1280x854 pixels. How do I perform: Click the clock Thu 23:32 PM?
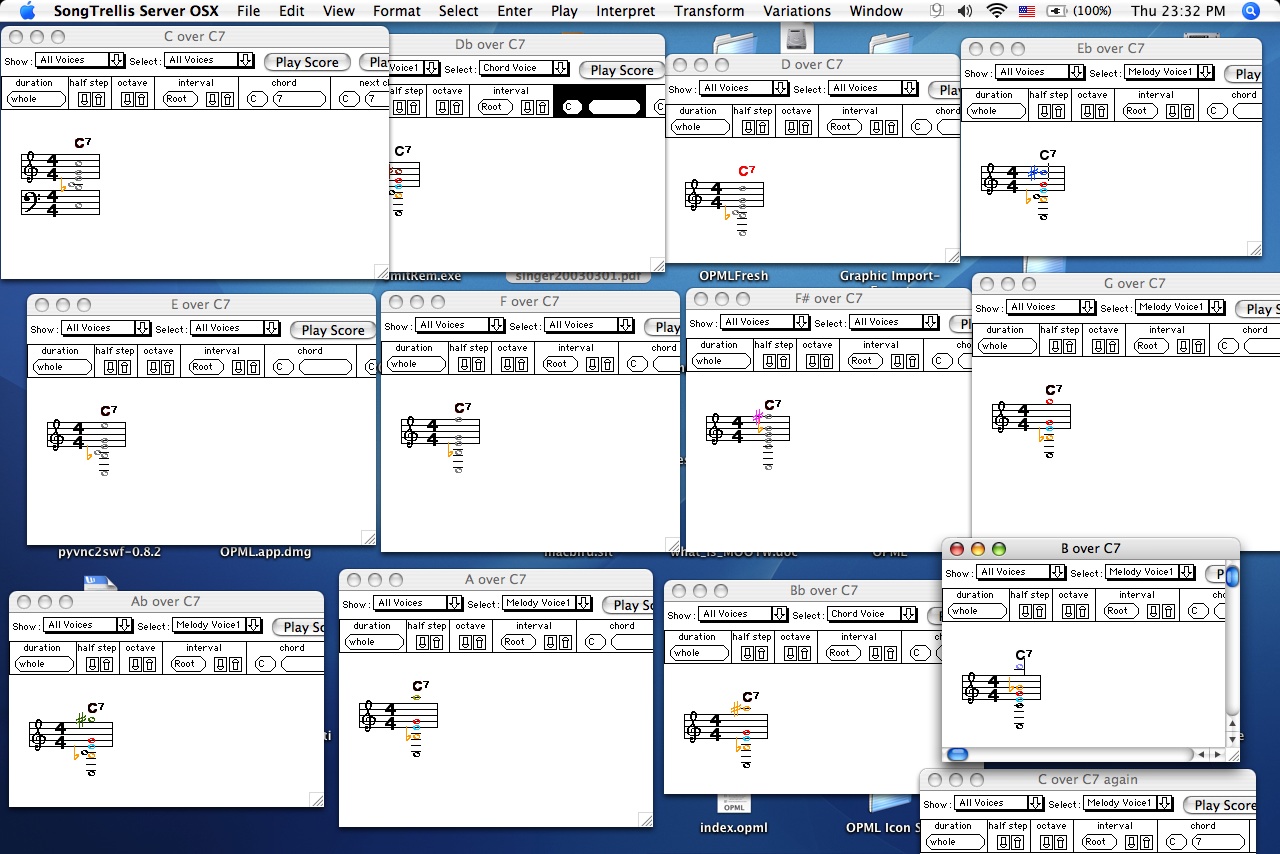pyautogui.click(x=1178, y=11)
